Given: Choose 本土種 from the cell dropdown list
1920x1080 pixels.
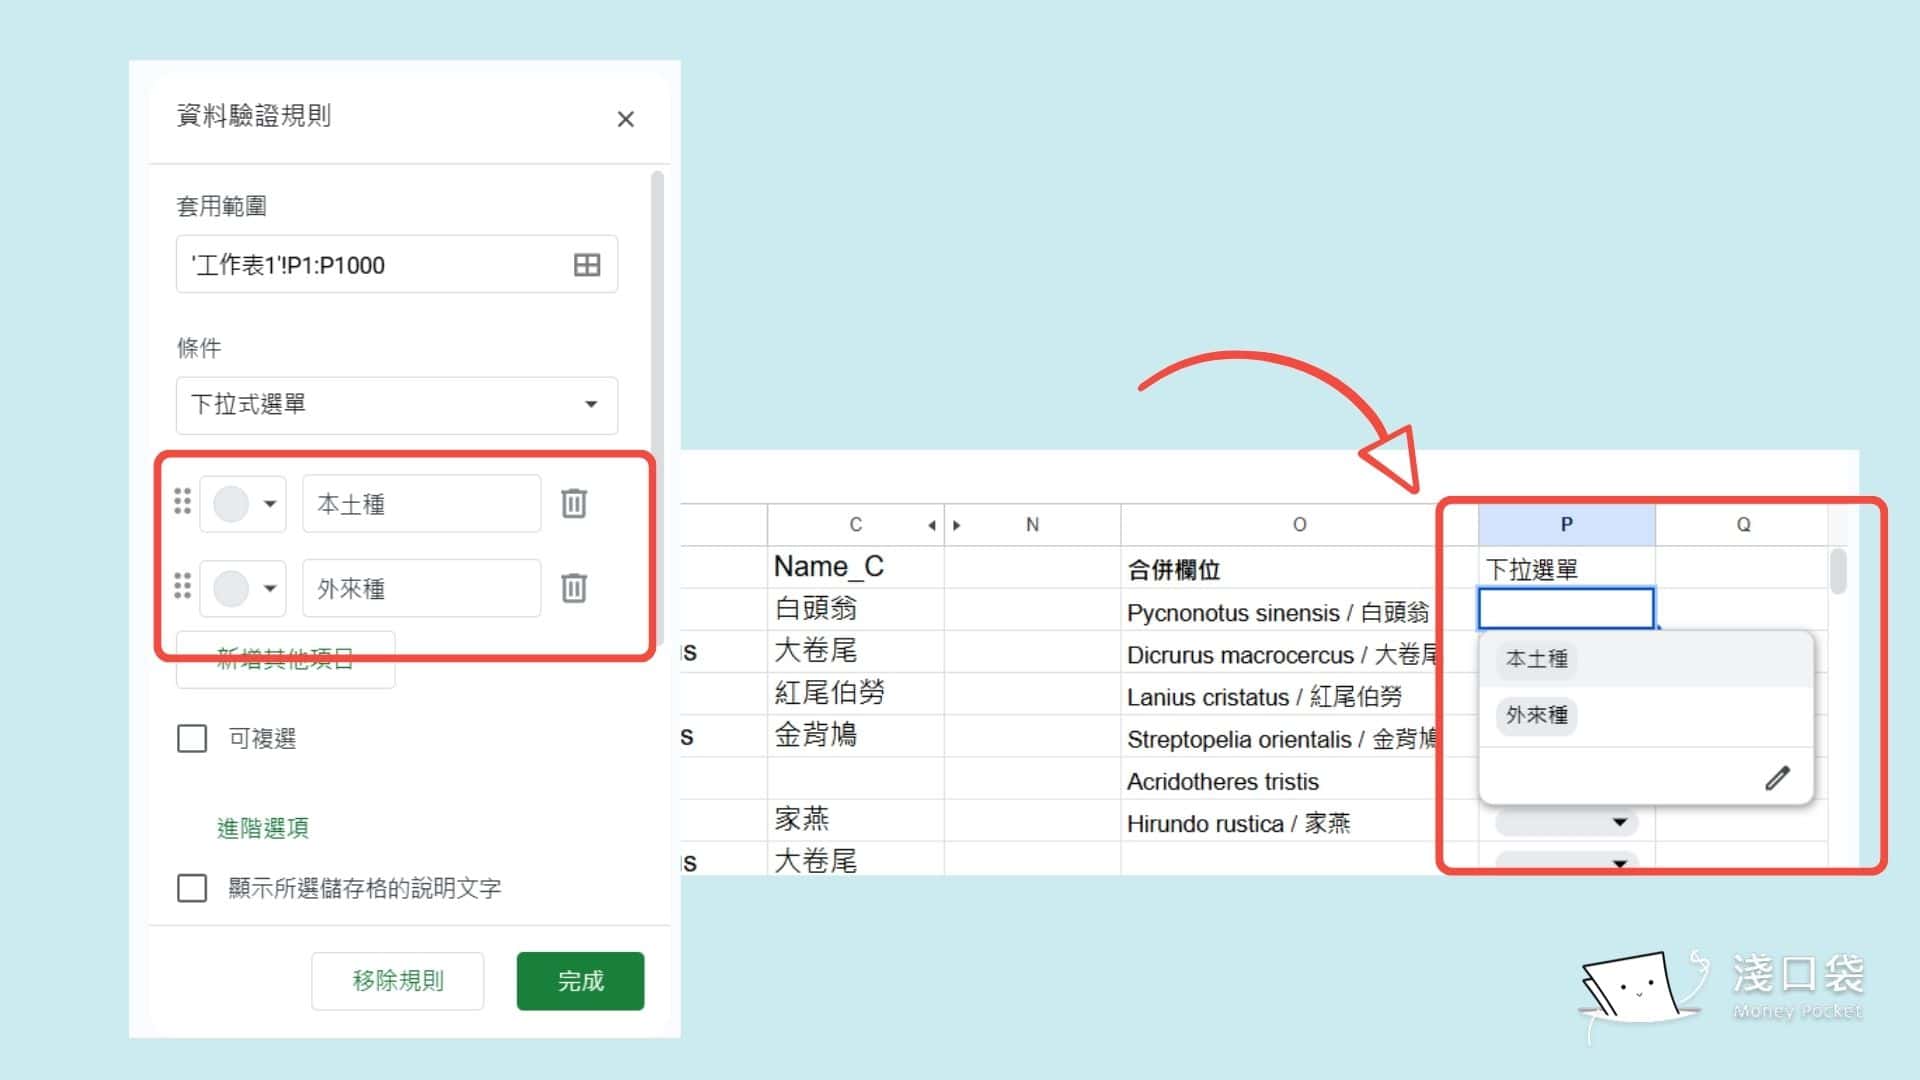Looking at the screenshot, I should click(1537, 659).
